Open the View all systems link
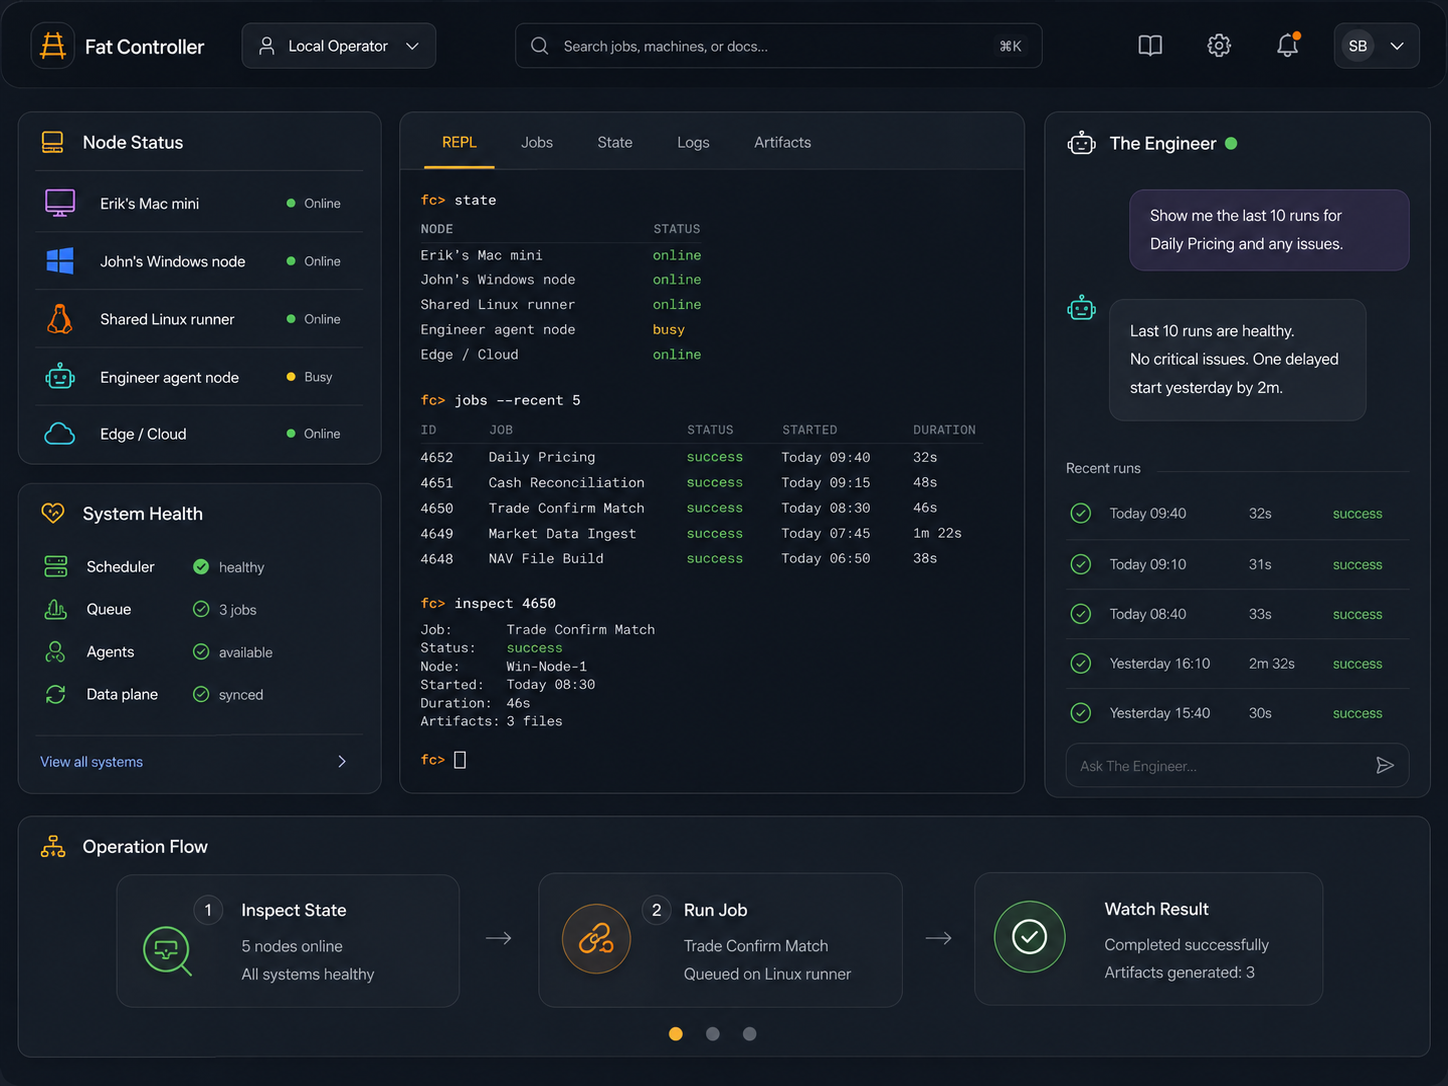1448x1086 pixels. point(91,762)
